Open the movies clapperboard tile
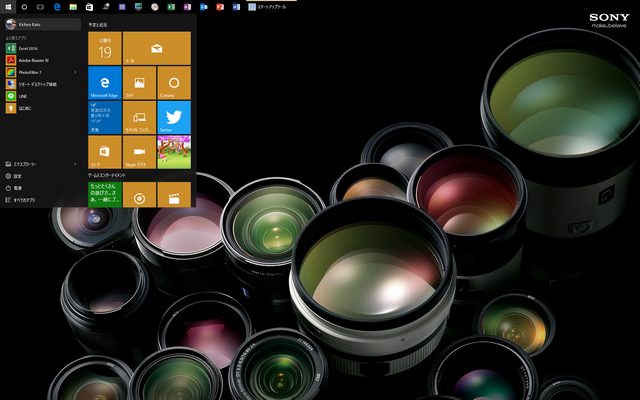Image resolution: width=640 pixels, height=400 pixels. pos(174,194)
